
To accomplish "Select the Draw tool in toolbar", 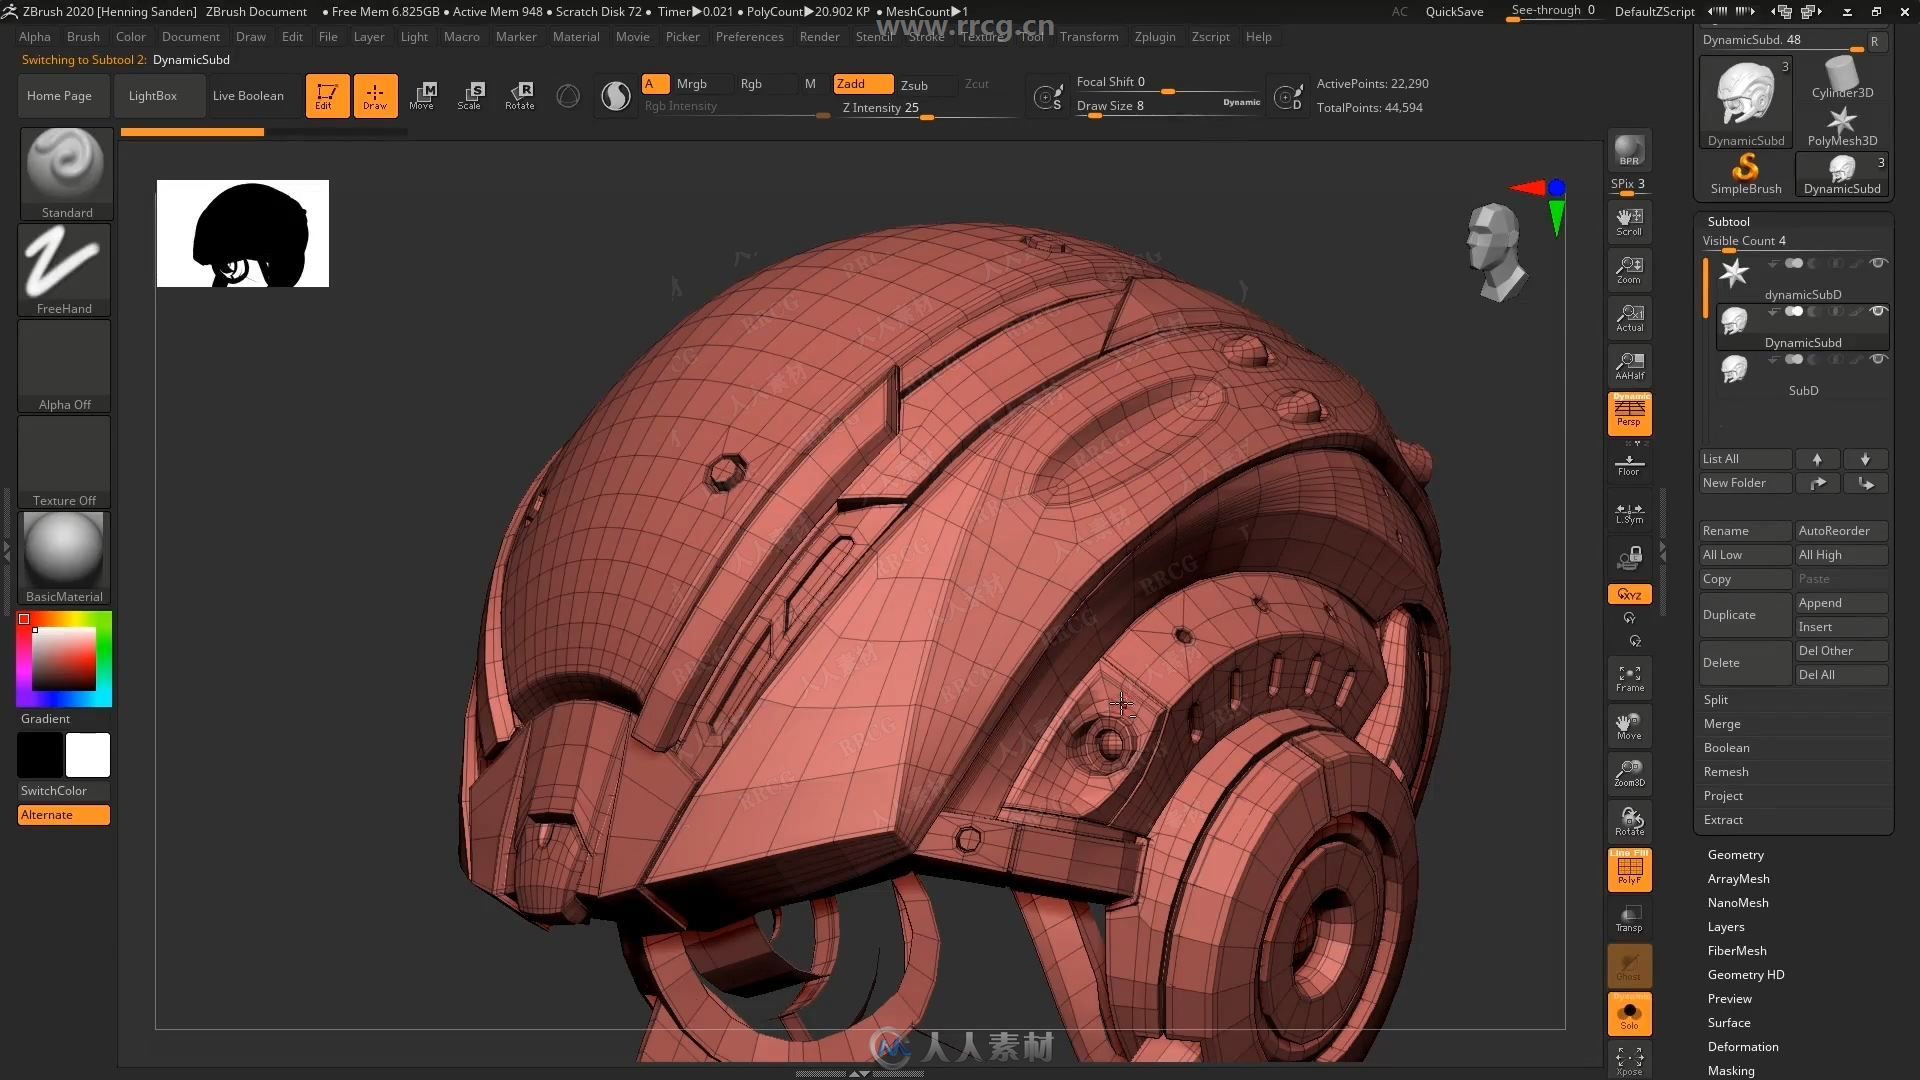I will pos(375,94).
